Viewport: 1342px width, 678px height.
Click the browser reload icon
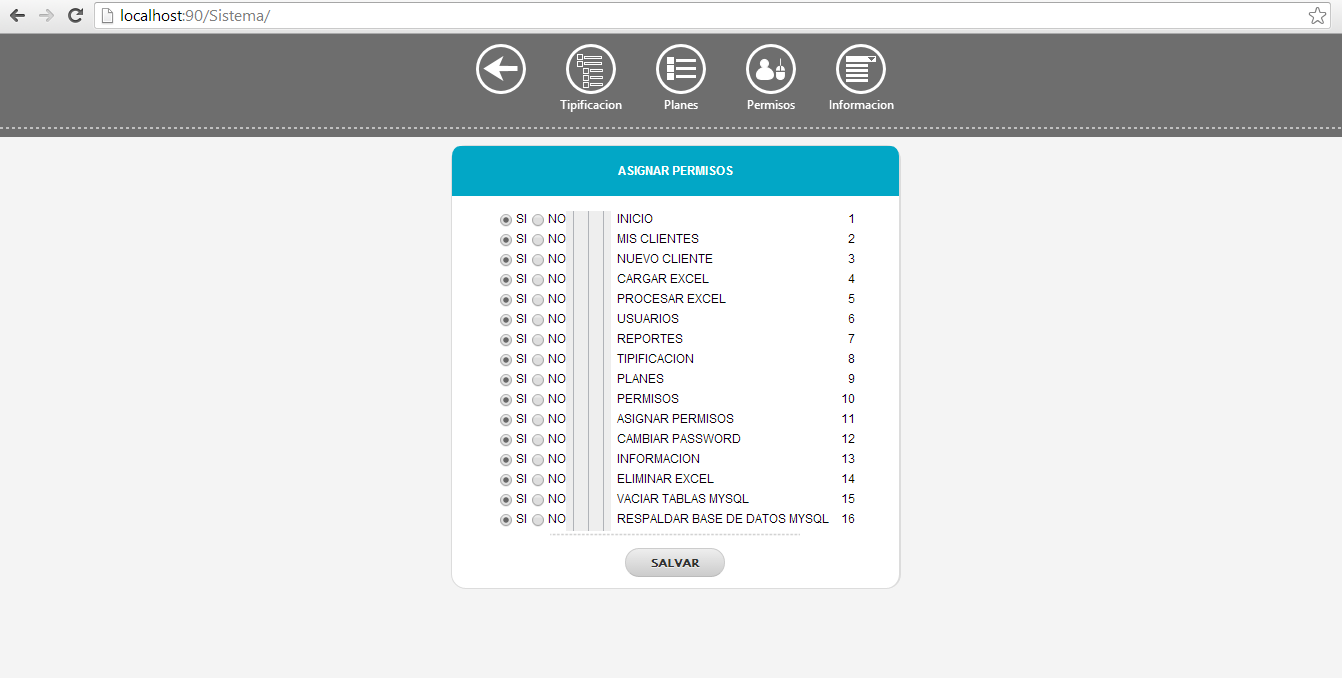pyautogui.click(x=75, y=16)
